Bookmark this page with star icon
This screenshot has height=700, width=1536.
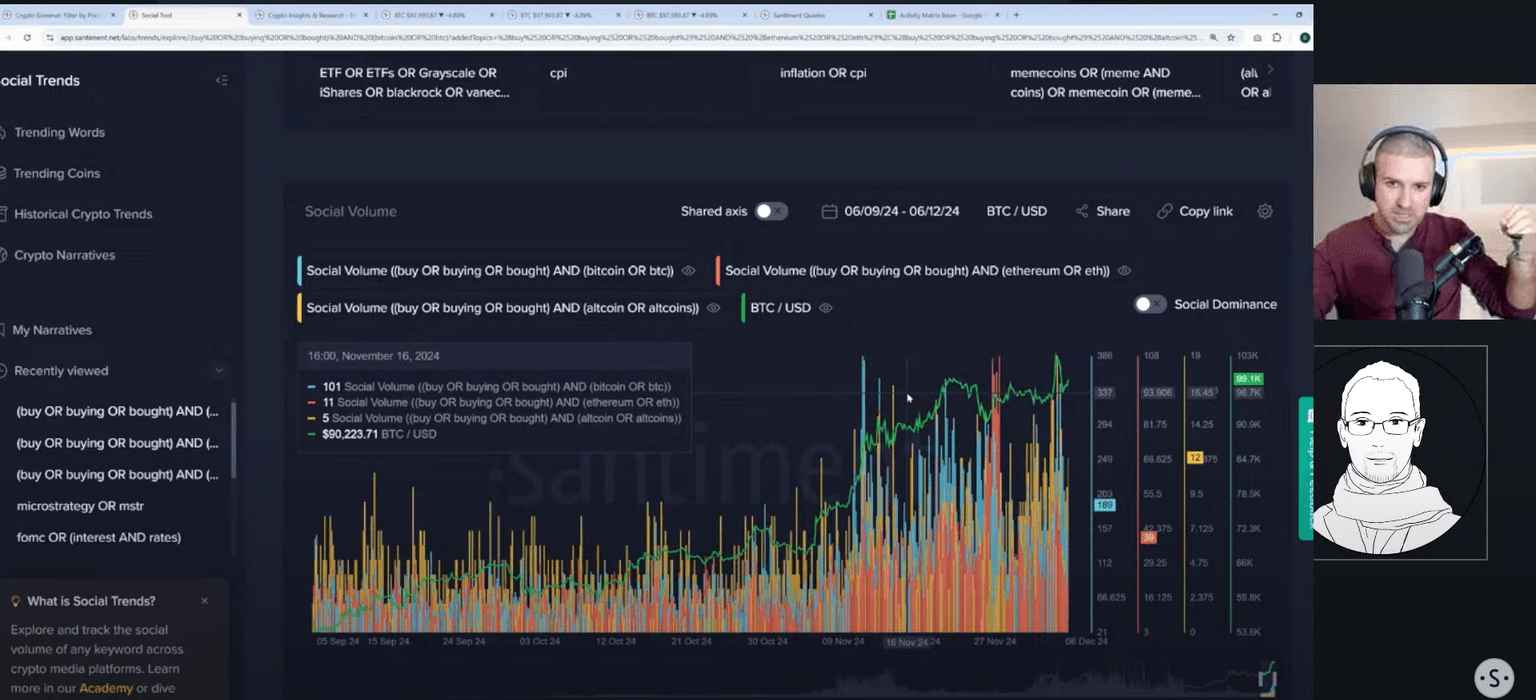pyautogui.click(x=1231, y=37)
